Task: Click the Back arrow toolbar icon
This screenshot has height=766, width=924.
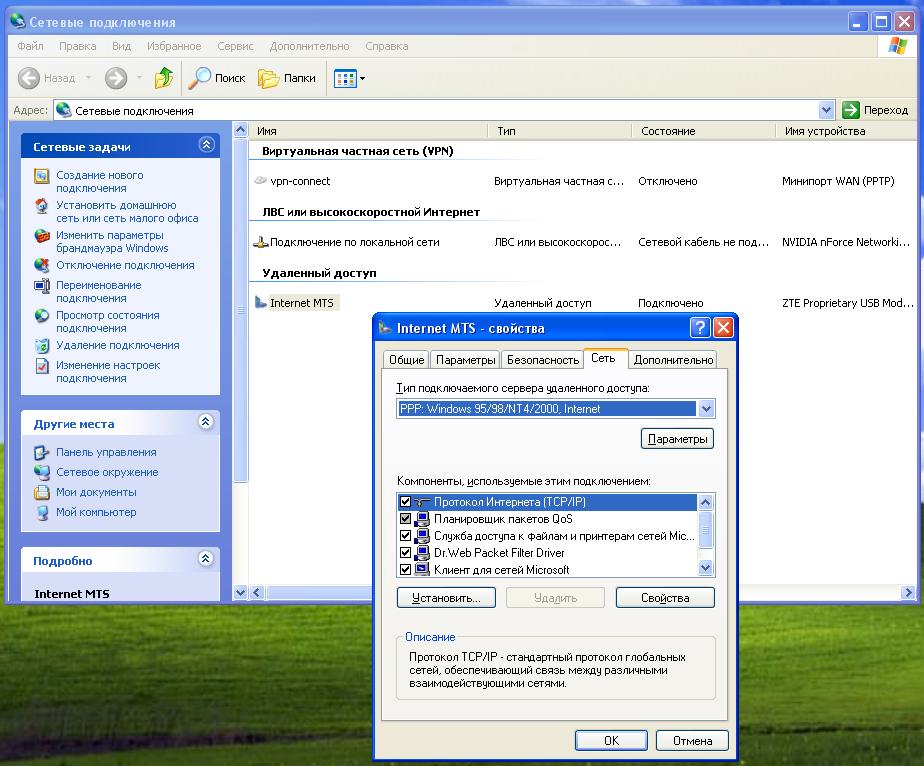Action: tap(28, 78)
